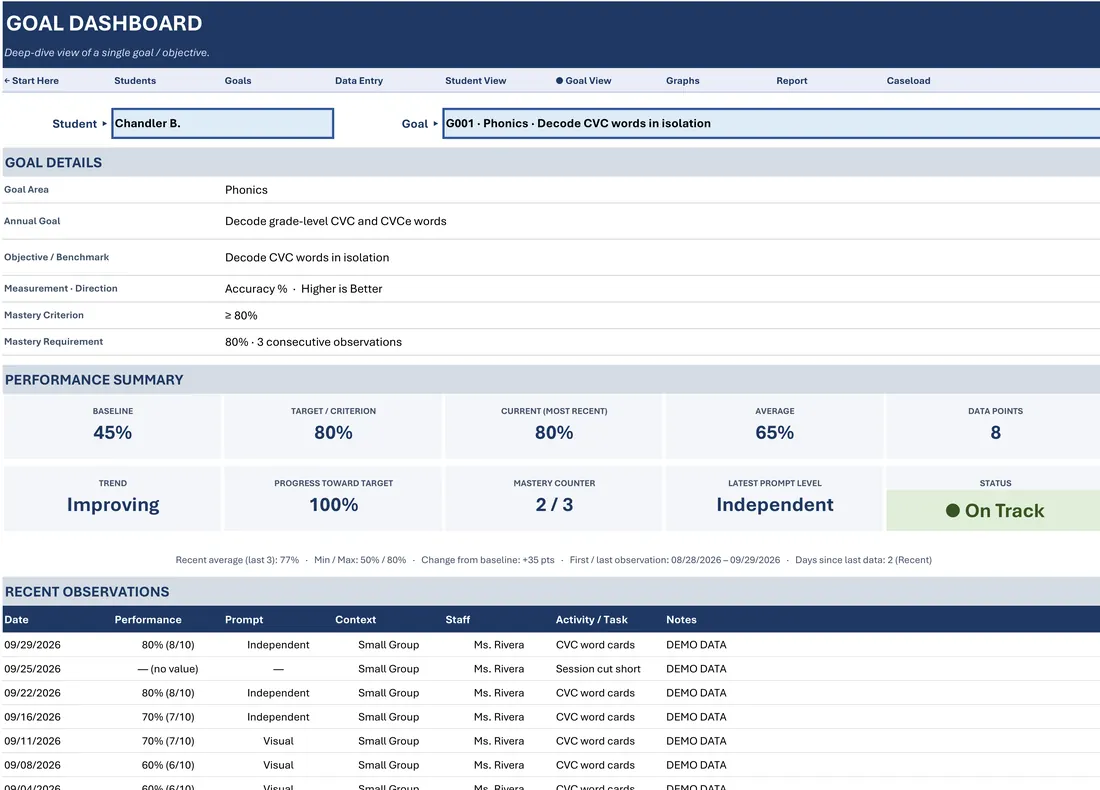1100x790 pixels.
Task: Open the Graphs tab
Action: click(683, 81)
